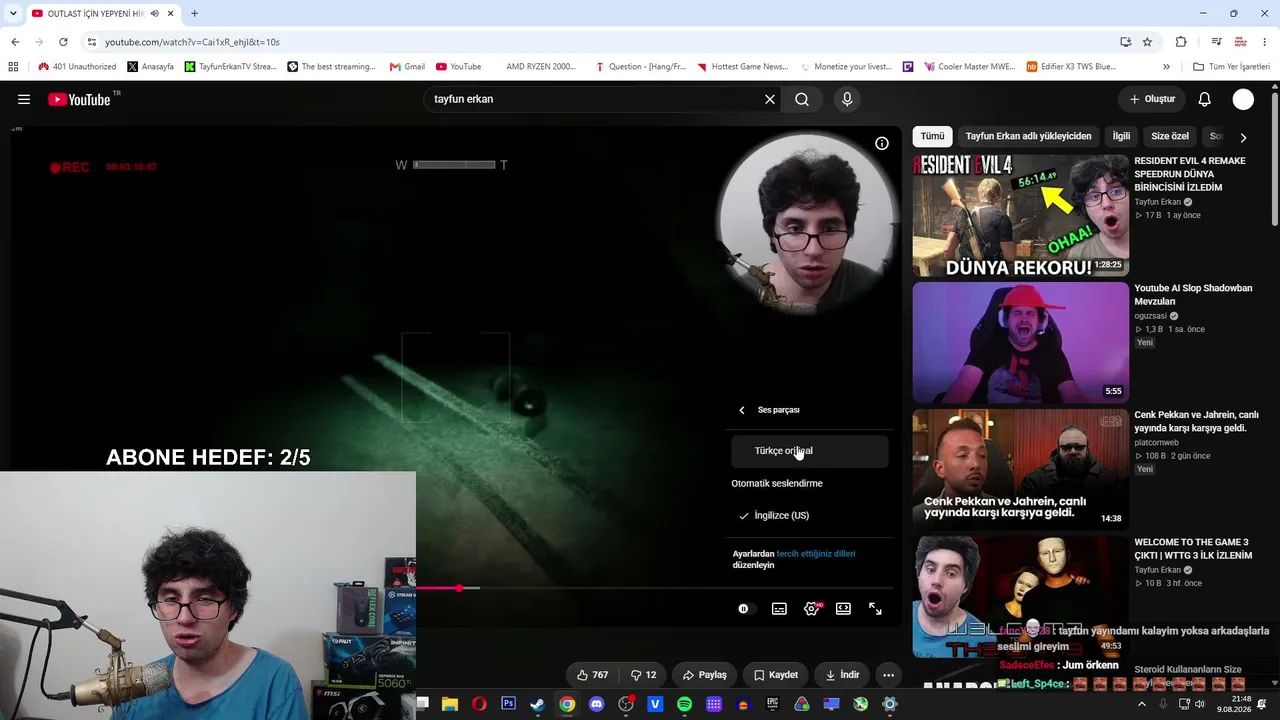Screen dimensions: 1280x720
Task: Open a new browser tab
Action: click(x=194, y=13)
